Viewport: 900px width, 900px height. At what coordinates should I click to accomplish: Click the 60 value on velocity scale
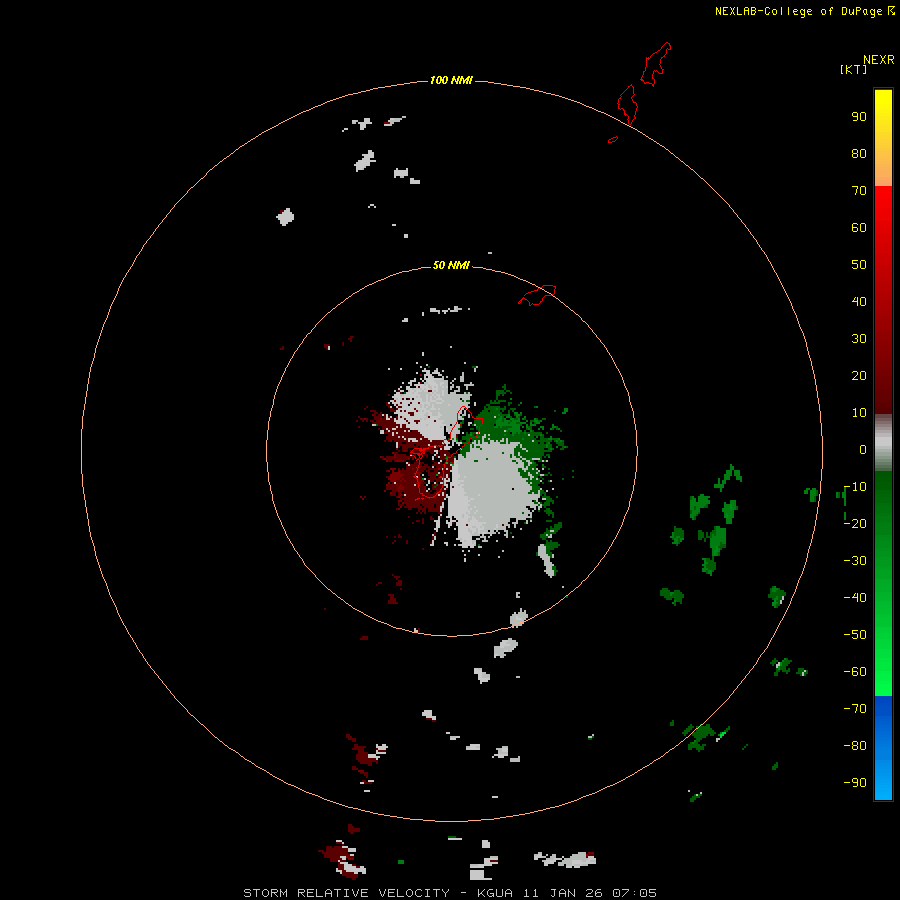[859, 228]
